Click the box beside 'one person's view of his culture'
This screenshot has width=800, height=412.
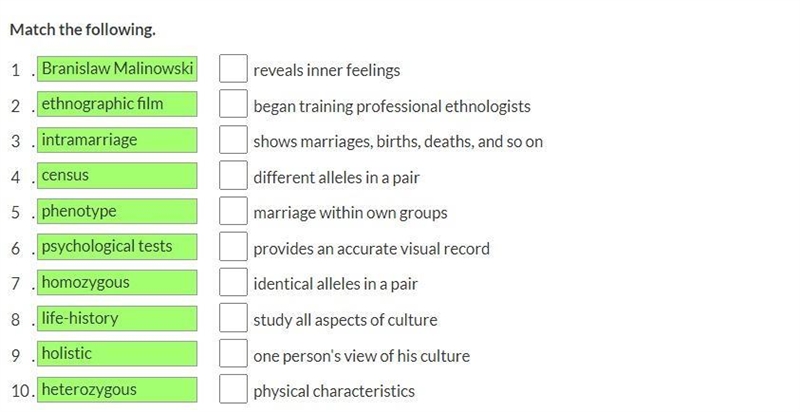[x=233, y=353]
